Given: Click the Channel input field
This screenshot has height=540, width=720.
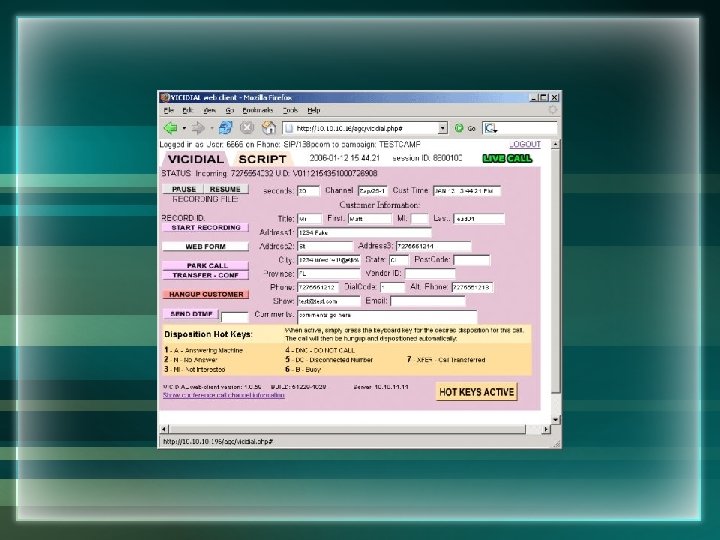Looking at the screenshot, I should pyautogui.click(x=372, y=191).
